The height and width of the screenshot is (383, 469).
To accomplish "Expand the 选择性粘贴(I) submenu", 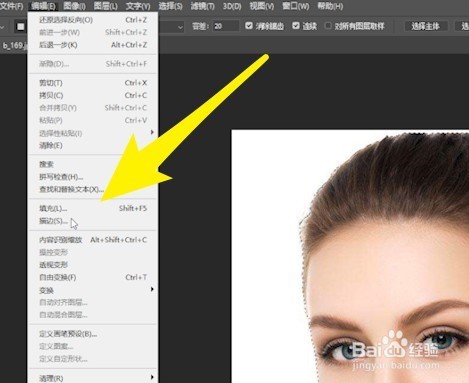I will 93,133.
